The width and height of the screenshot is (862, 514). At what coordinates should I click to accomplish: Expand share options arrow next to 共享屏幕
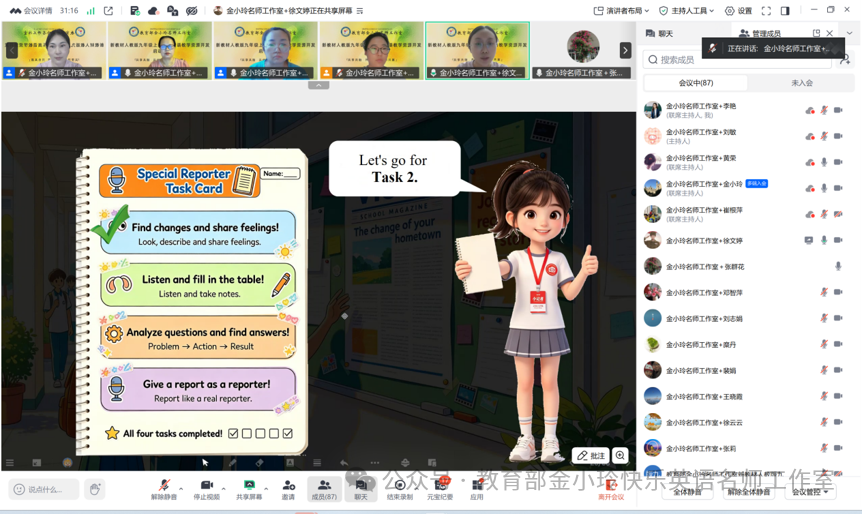point(266,488)
